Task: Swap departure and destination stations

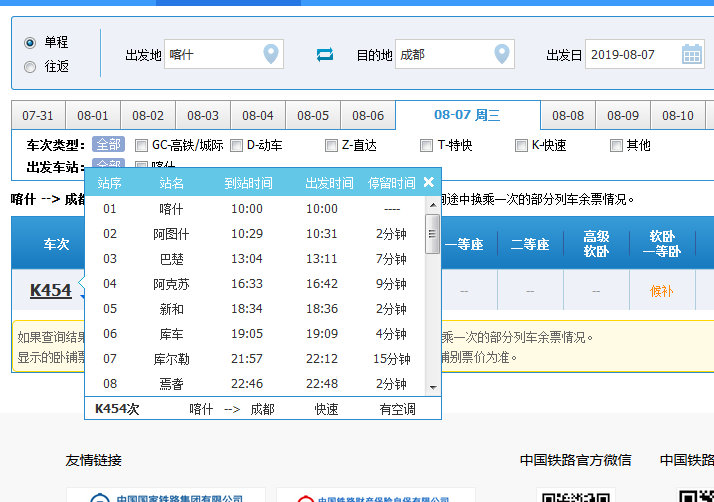Action: (x=325, y=55)
